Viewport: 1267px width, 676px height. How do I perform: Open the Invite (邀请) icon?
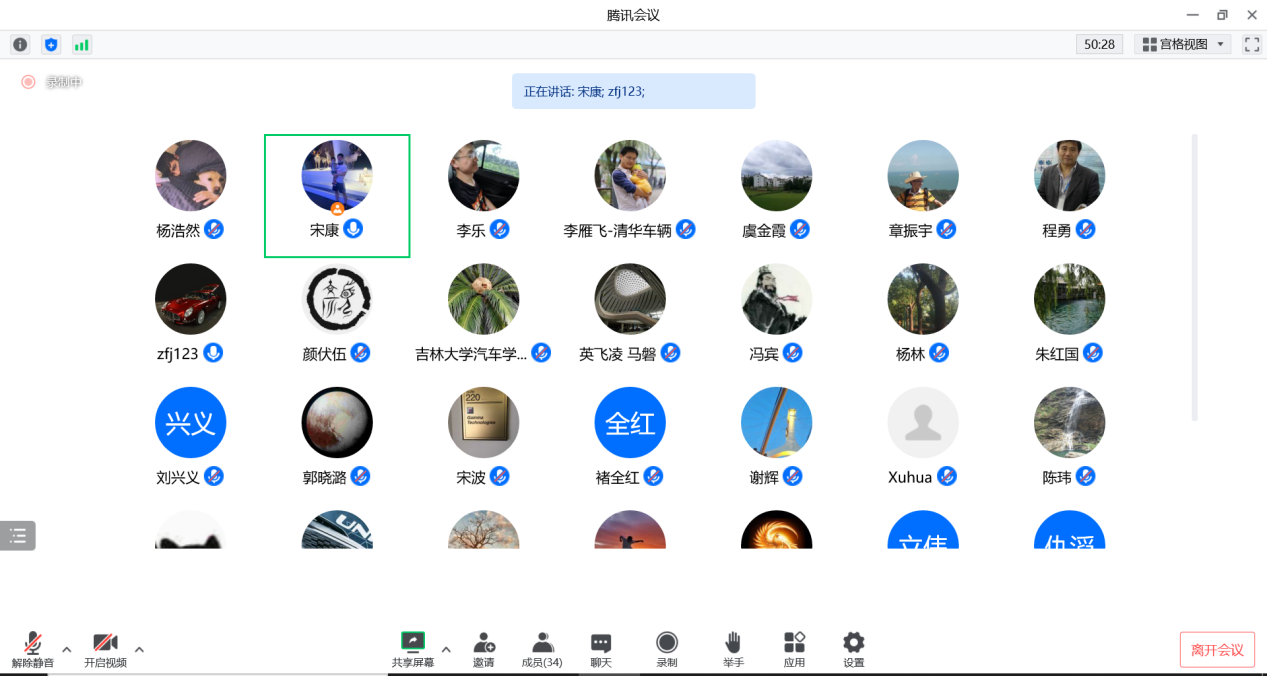pyautogui.click(x=484, y=649)
